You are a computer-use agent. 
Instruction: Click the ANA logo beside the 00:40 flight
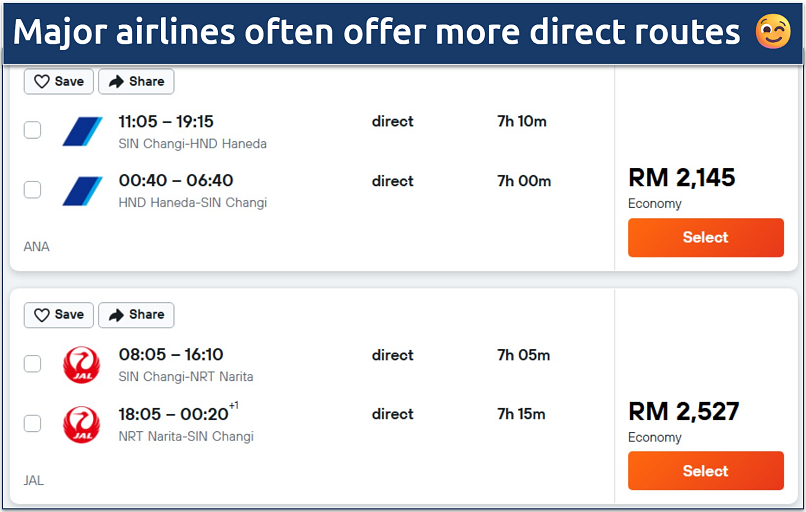(82, 190)
